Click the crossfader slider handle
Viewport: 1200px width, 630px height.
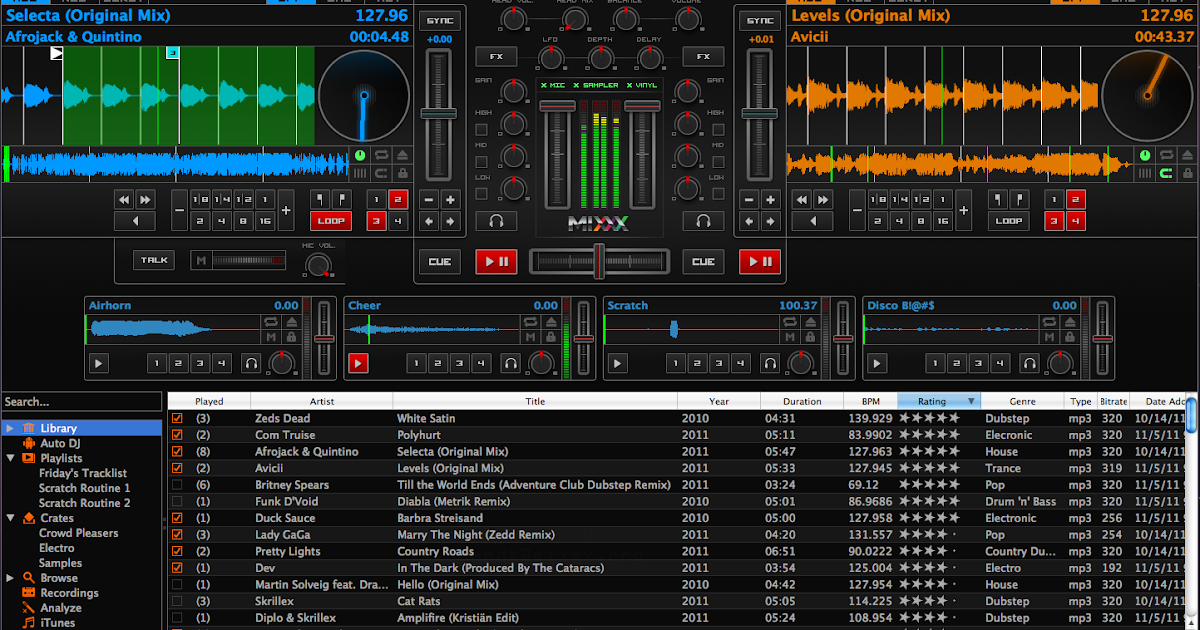click(599, 260)
